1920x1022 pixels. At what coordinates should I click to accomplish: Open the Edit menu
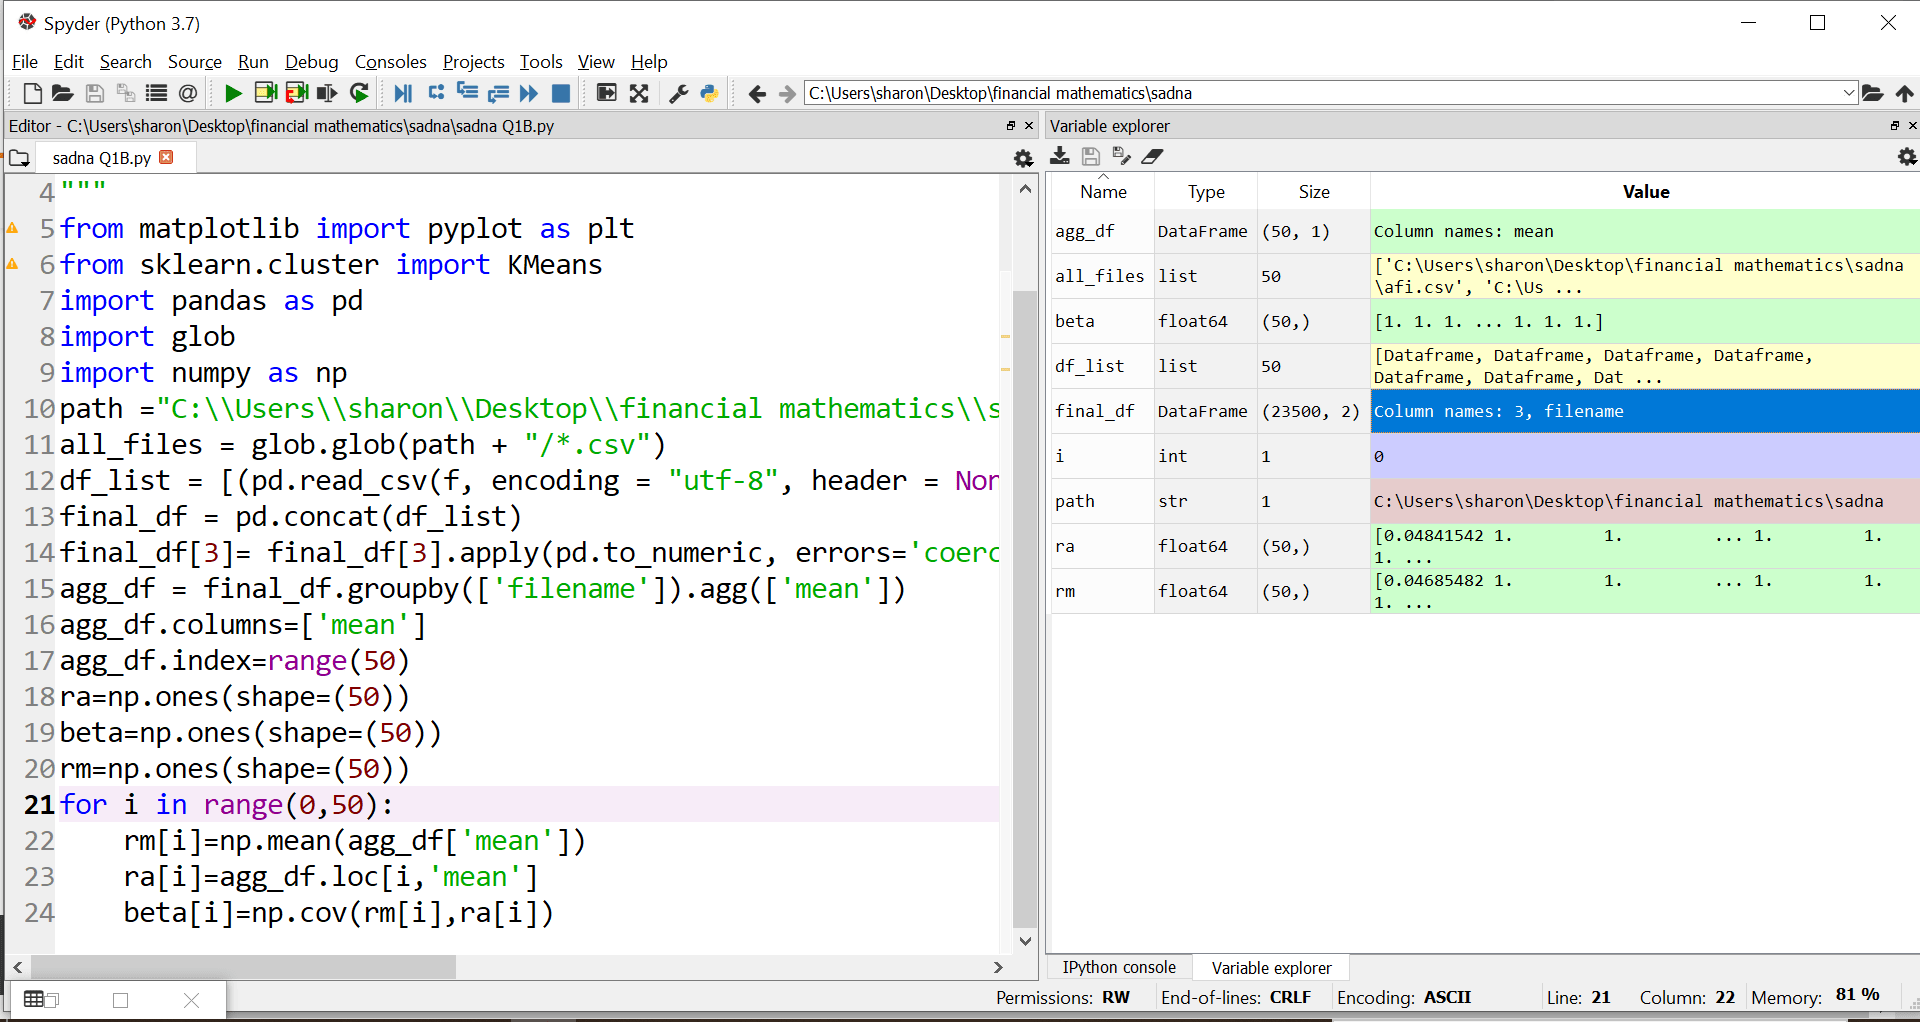[x=69, y=62]
